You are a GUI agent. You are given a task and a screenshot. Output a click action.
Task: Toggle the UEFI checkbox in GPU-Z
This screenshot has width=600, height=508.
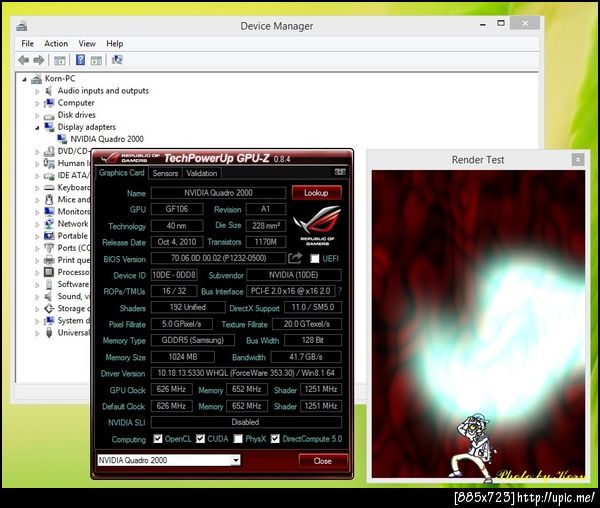point(315,259)
